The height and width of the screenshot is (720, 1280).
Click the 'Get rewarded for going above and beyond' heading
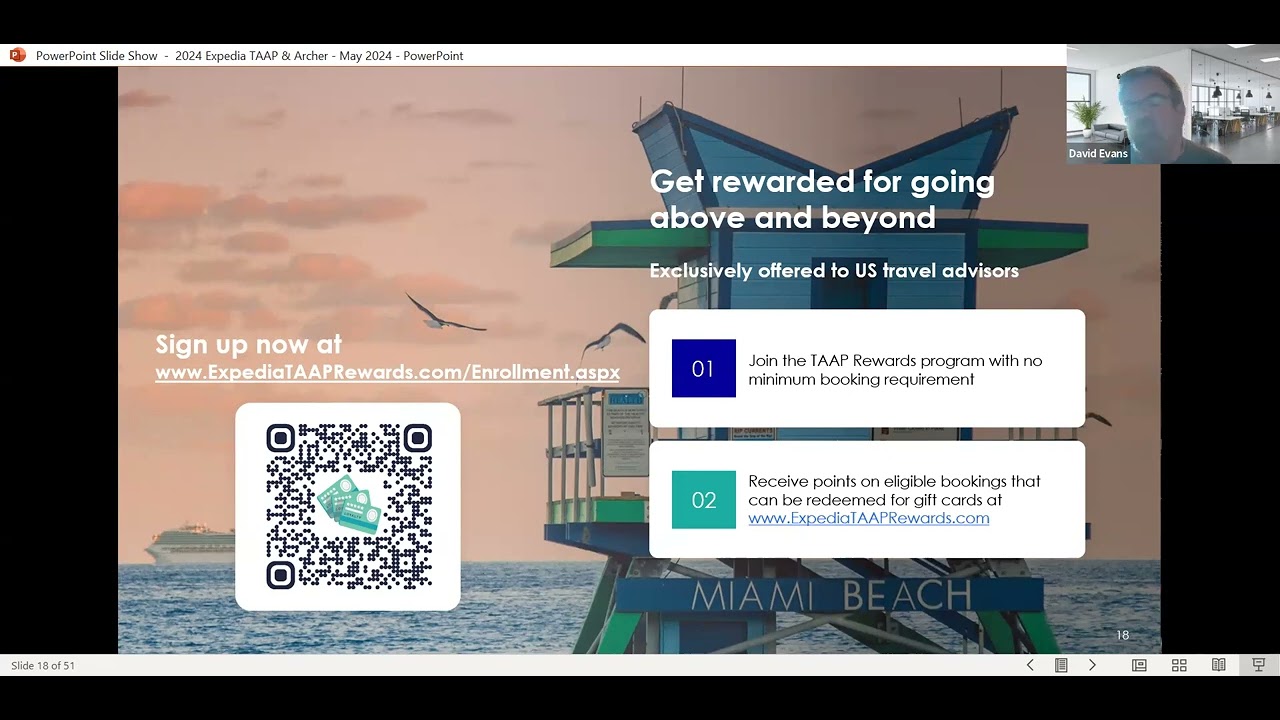822,199
